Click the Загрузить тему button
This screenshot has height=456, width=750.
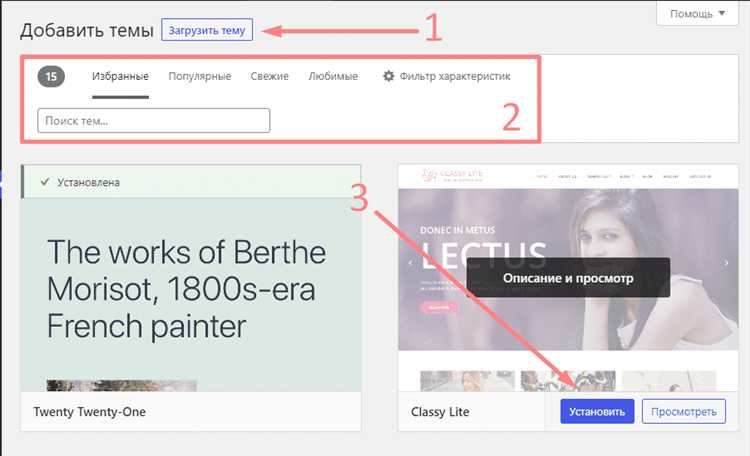(207, 30)
